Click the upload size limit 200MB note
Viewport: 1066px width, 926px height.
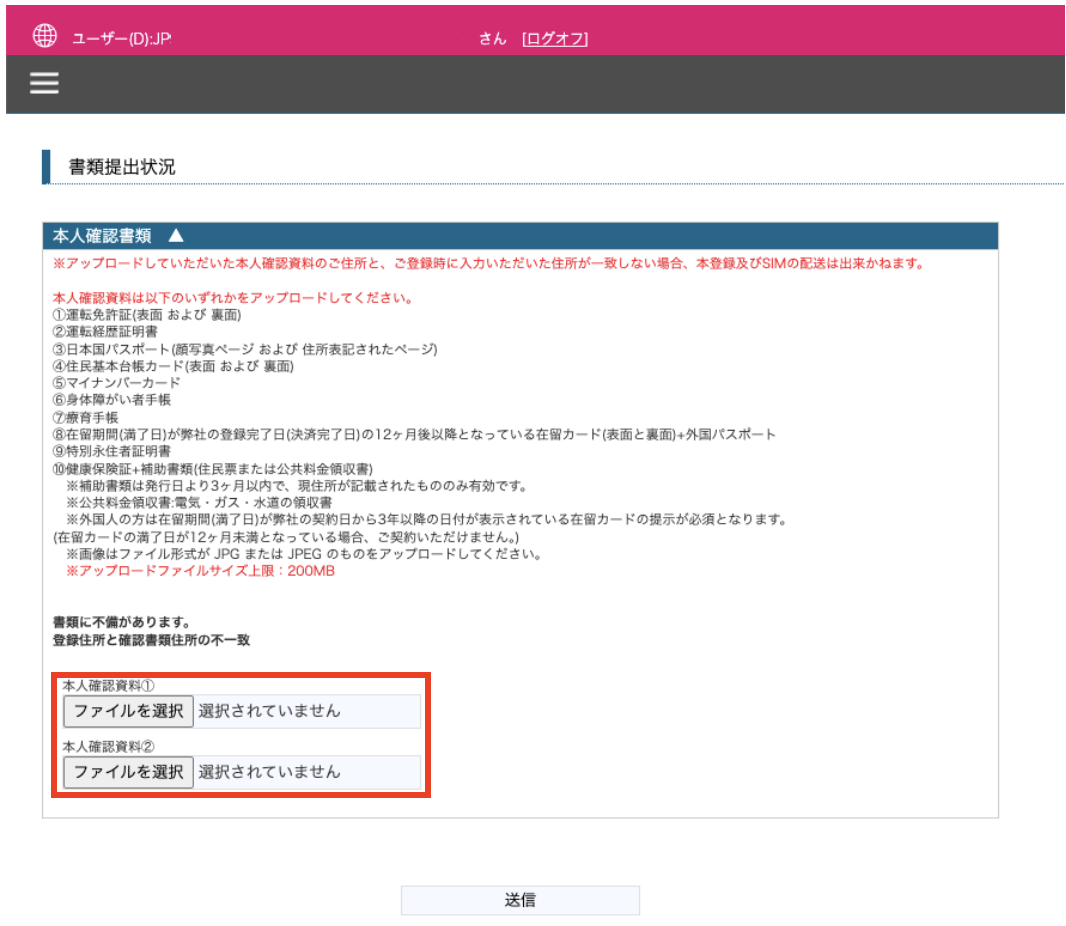(x=200, y=571)
